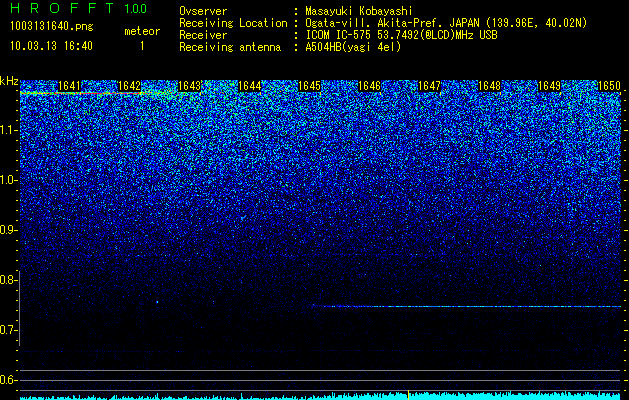This screenshot has height=400, width=629.
Task: Click the Receiving Location field label
Action: point(233,23)
